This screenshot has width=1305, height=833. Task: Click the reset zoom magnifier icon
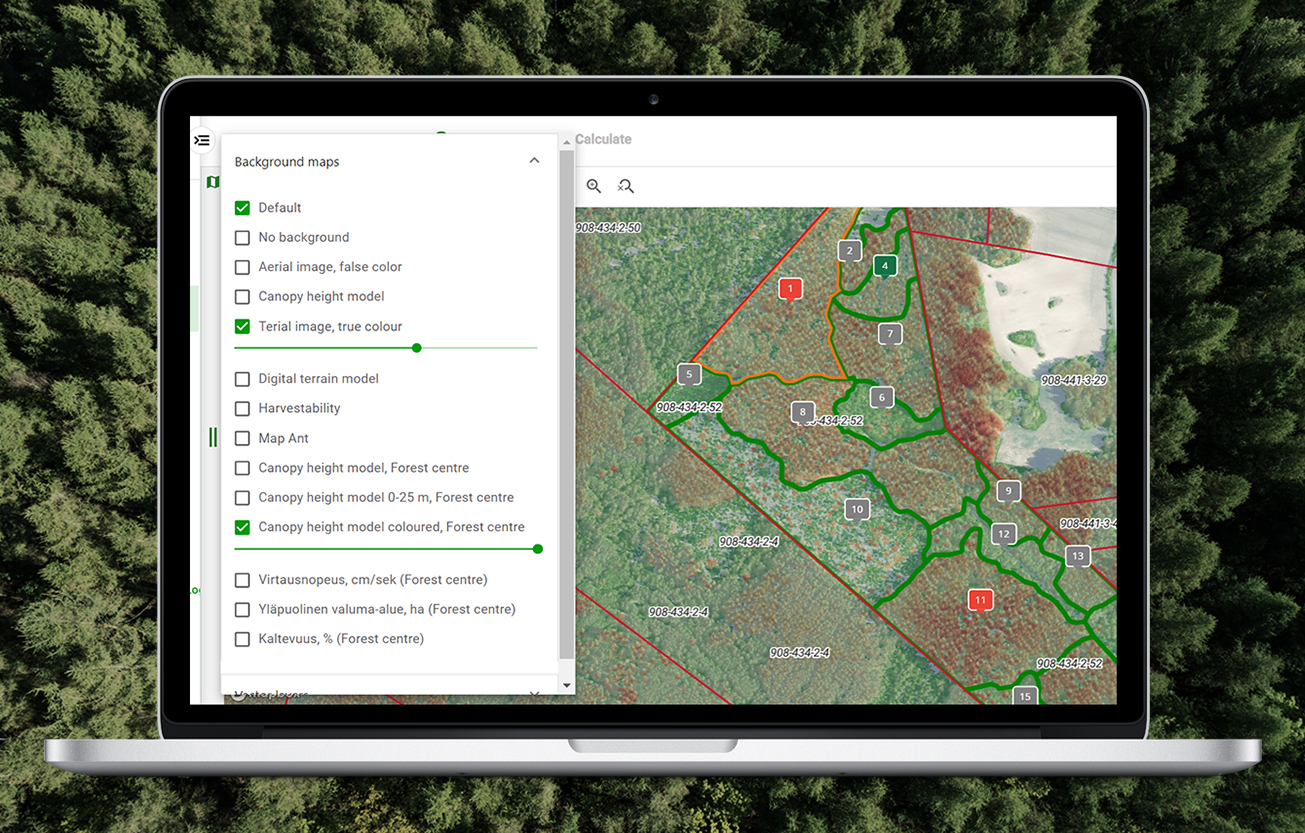click(x=626, y=186)
